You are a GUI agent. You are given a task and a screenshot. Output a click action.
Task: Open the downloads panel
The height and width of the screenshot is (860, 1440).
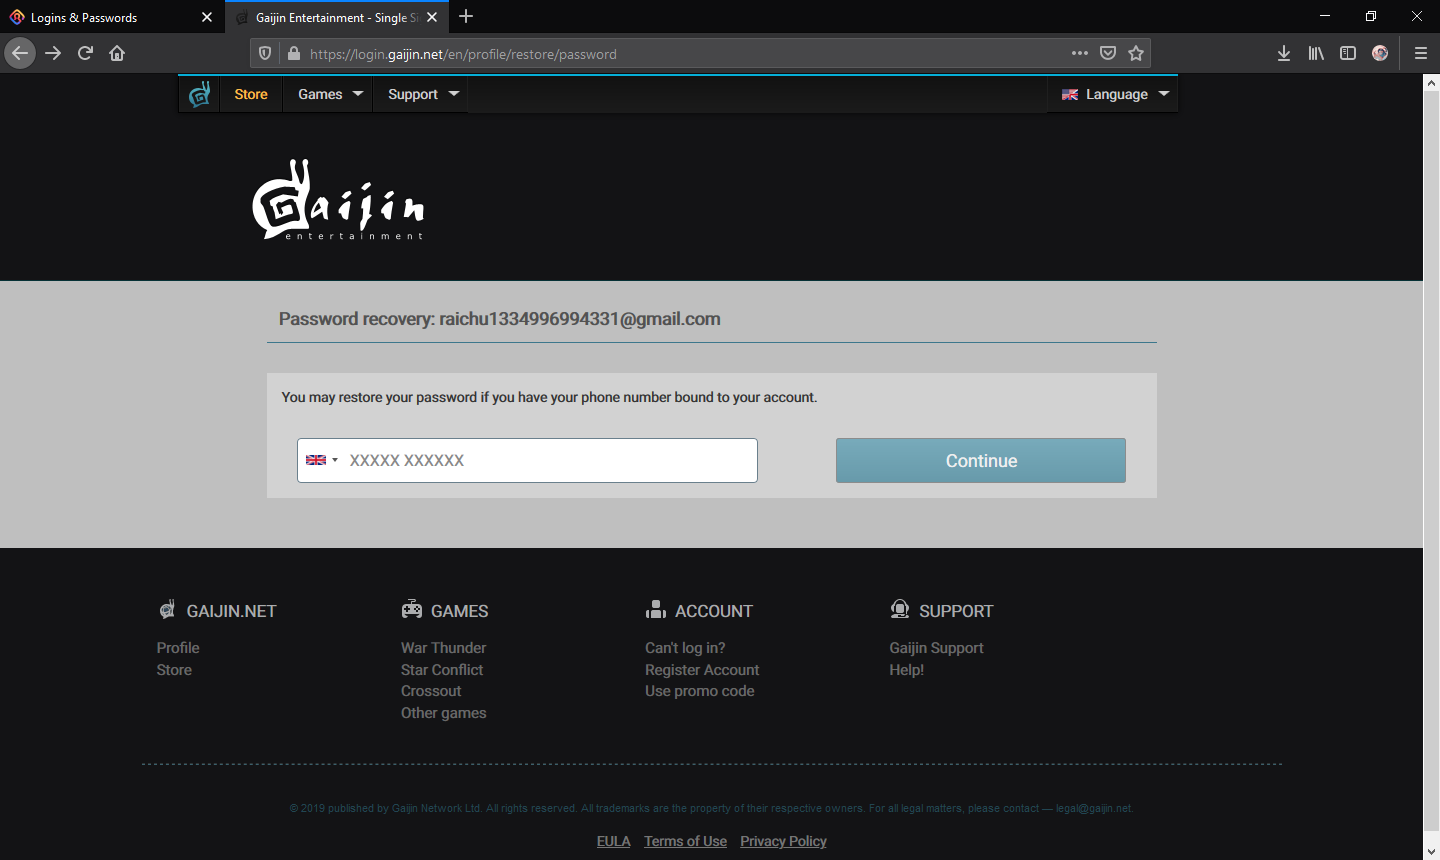1284,53
